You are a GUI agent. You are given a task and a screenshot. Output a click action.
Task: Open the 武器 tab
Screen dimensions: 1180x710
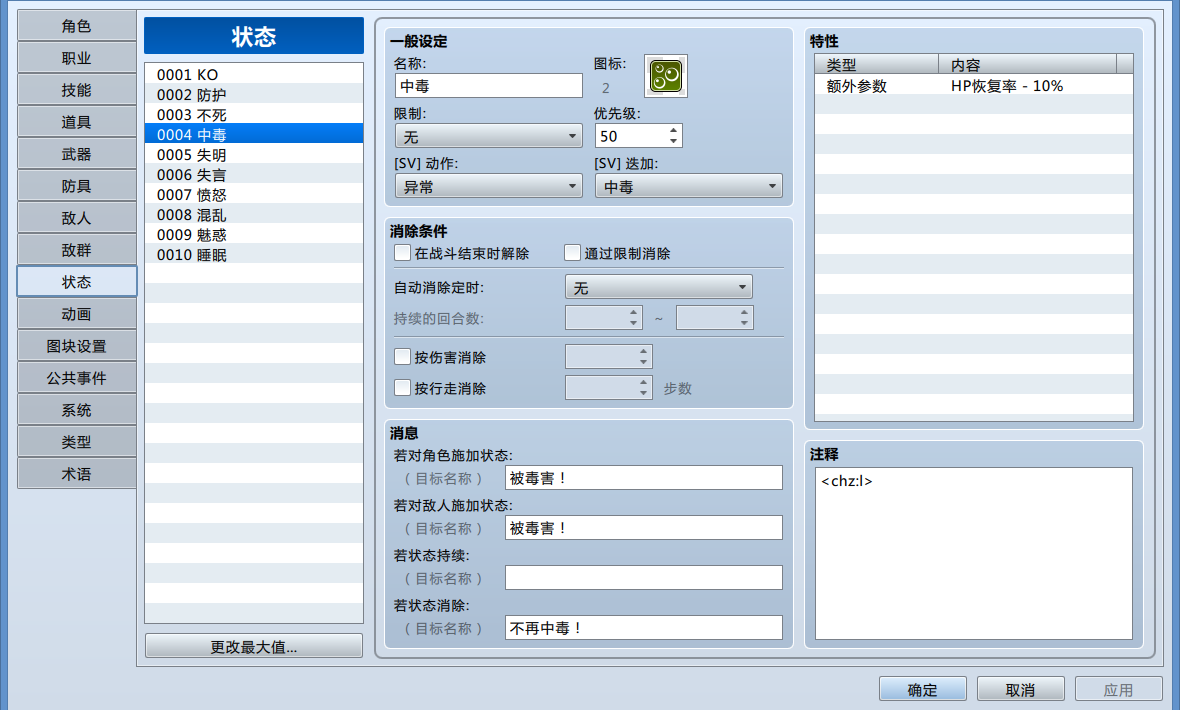point(77,154)
